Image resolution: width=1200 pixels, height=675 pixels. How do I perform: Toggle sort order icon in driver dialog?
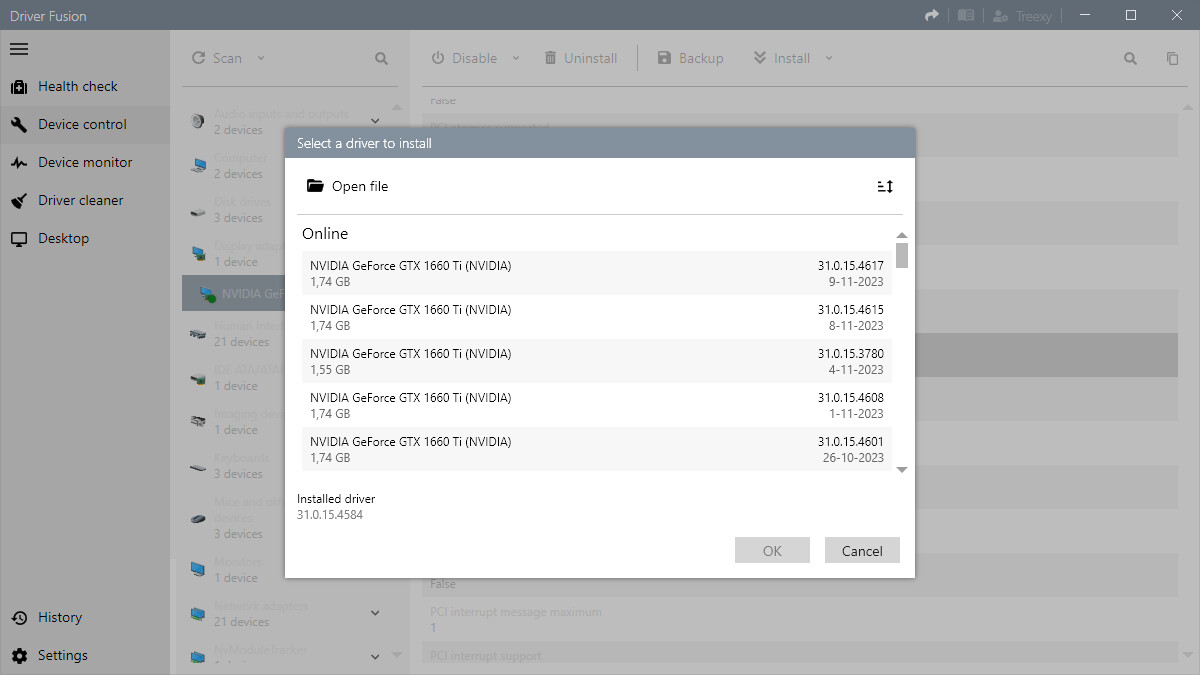click(x=884, y=187)
